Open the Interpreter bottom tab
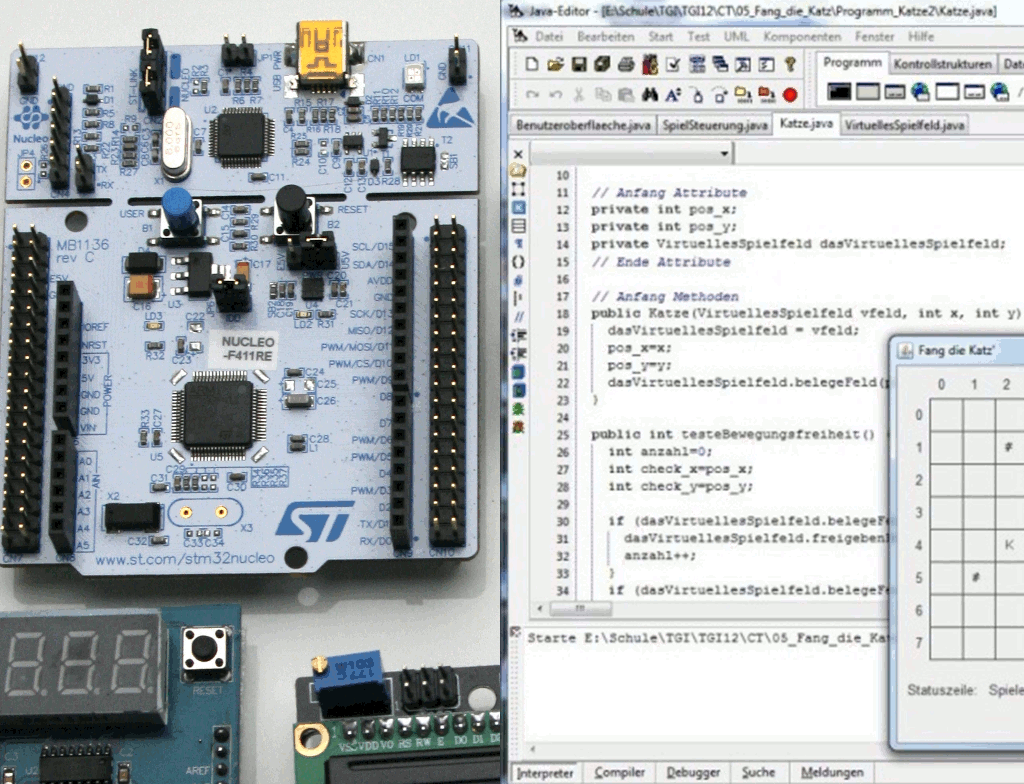 click(545, 773)
